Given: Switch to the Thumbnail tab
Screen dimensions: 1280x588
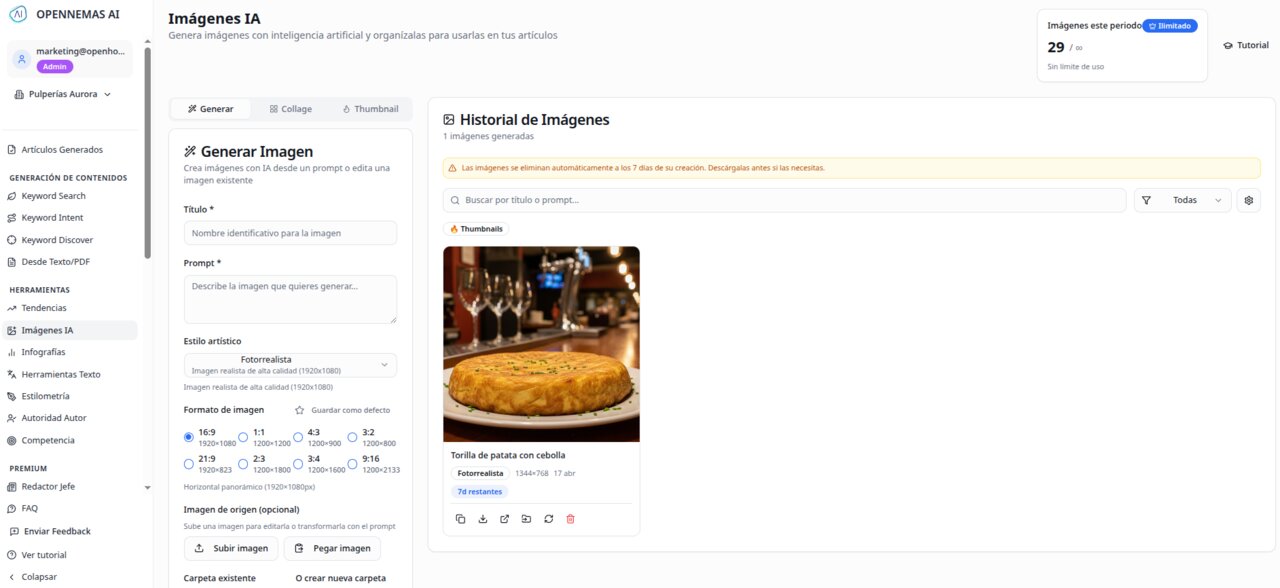Looking at the screenshot, I should [x=371, y=108].
